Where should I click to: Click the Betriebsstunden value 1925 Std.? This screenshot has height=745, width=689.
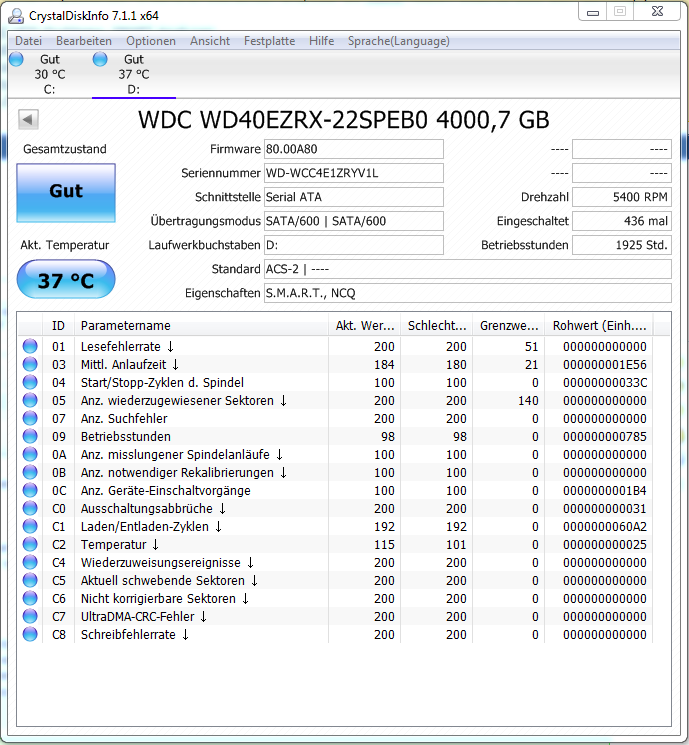click(x=622, y=245)
